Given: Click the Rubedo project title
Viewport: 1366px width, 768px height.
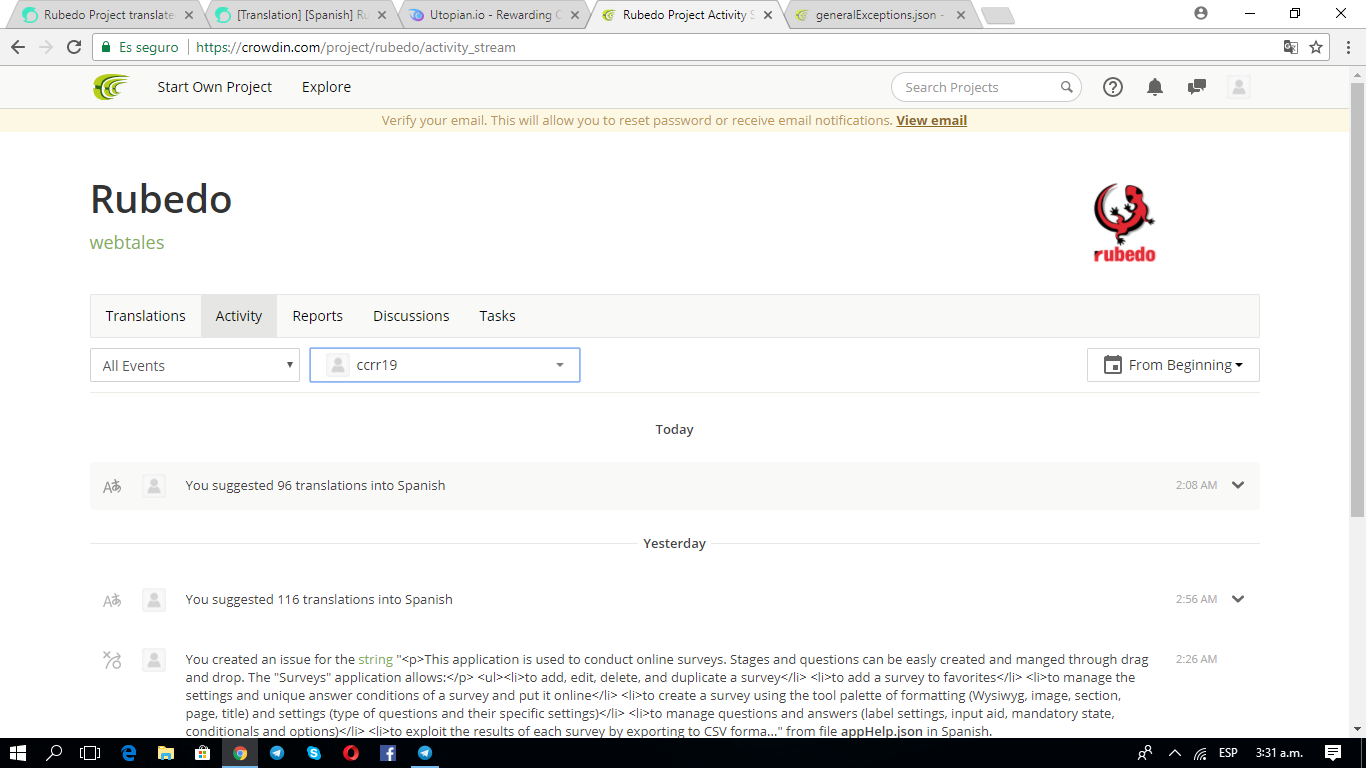Looking at the screenshot, I should pyautogui.click(x=161, y=199).
